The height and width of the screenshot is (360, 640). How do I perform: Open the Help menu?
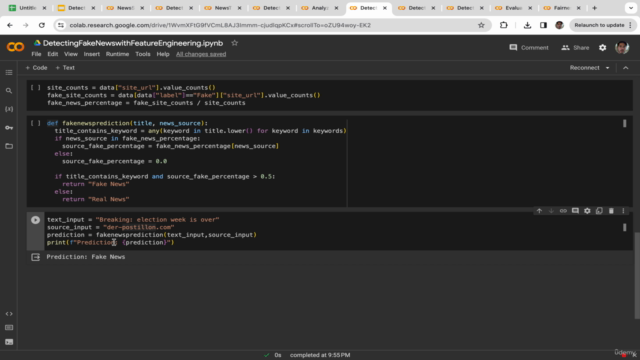tap(163, 54)
